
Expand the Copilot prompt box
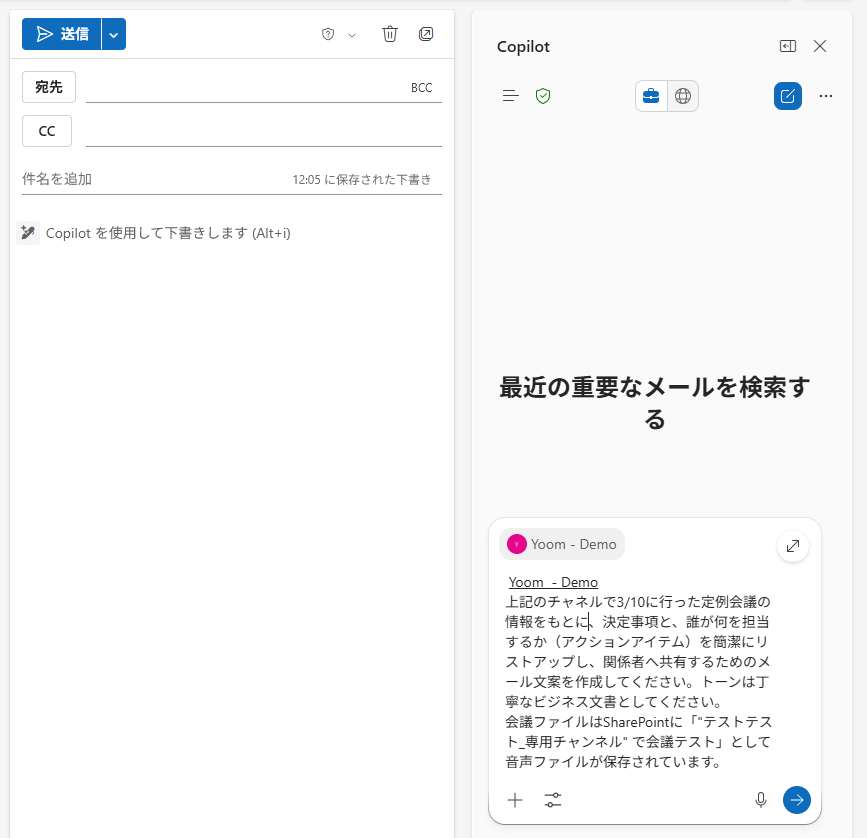point(793,546)
